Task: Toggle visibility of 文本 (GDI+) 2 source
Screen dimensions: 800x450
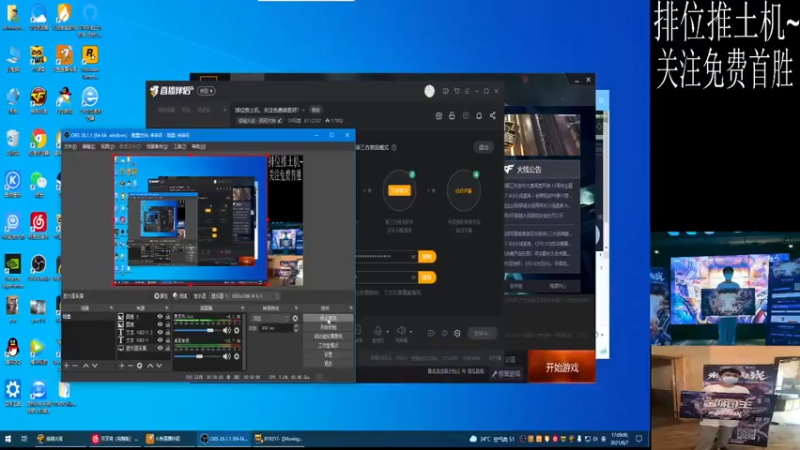Action: (160, 332)
